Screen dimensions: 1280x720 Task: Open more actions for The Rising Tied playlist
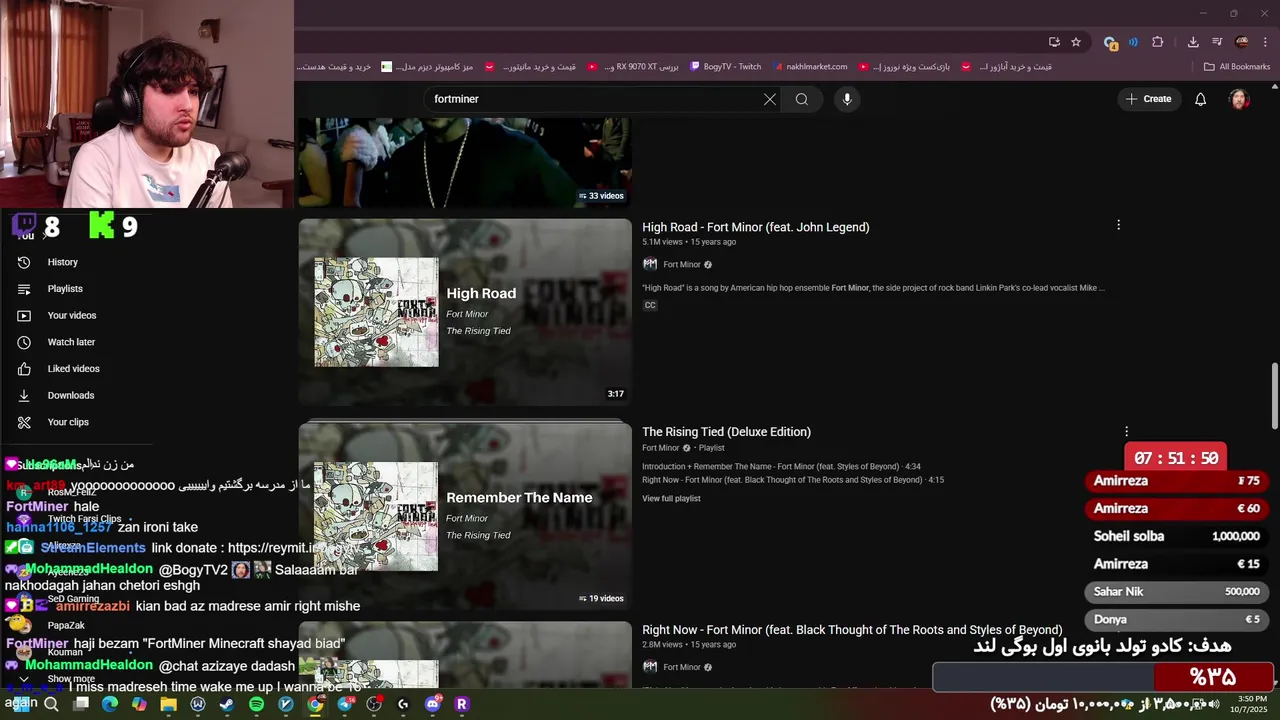(x=1126, y=432)
